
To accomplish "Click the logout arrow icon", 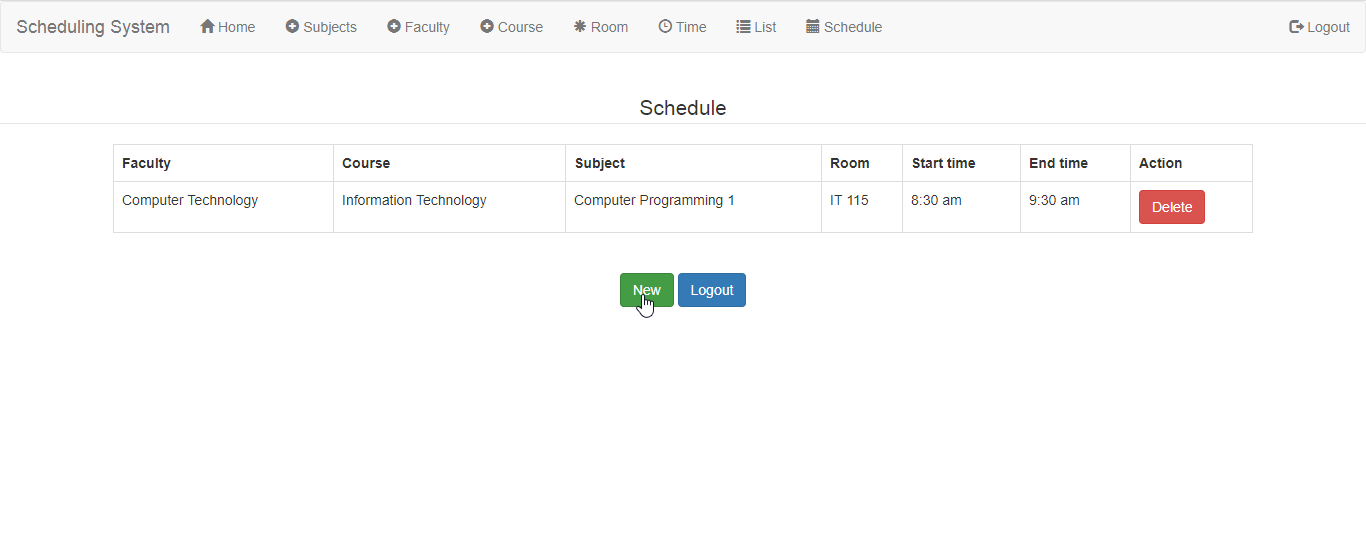I will coord(1296,27).
